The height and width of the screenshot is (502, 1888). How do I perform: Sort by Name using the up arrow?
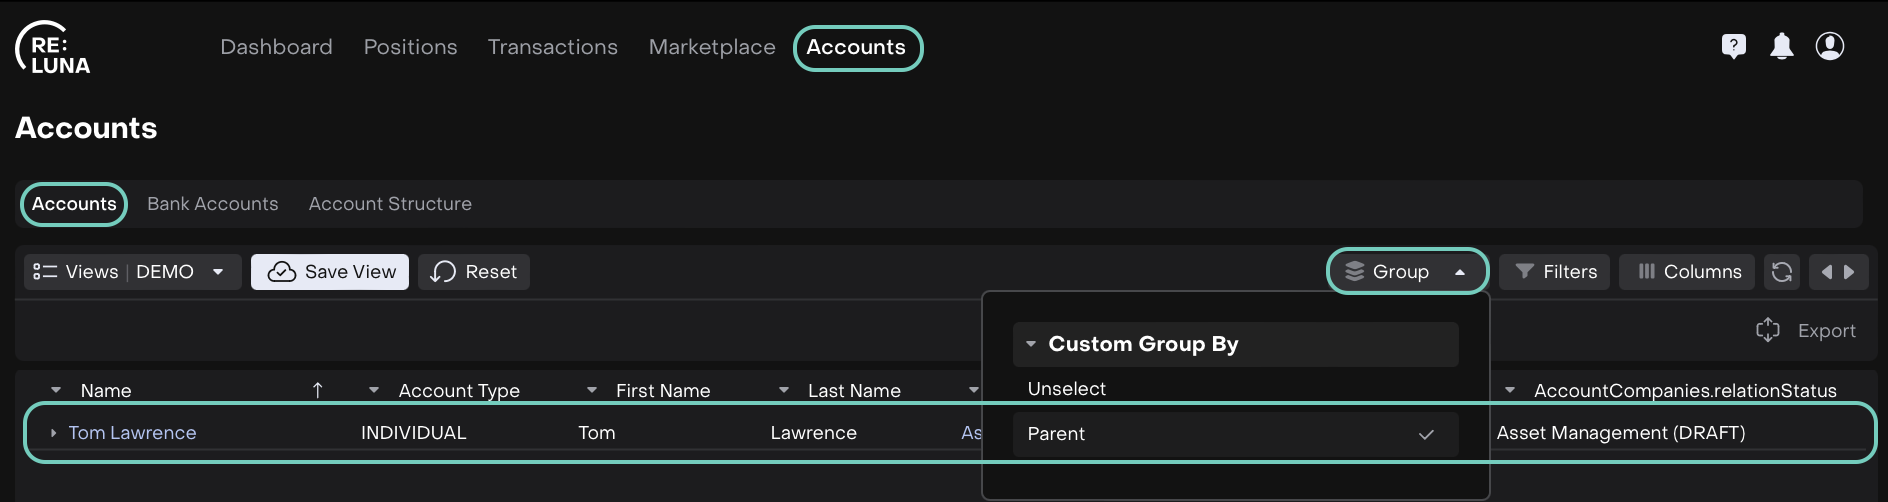point(317,390)
